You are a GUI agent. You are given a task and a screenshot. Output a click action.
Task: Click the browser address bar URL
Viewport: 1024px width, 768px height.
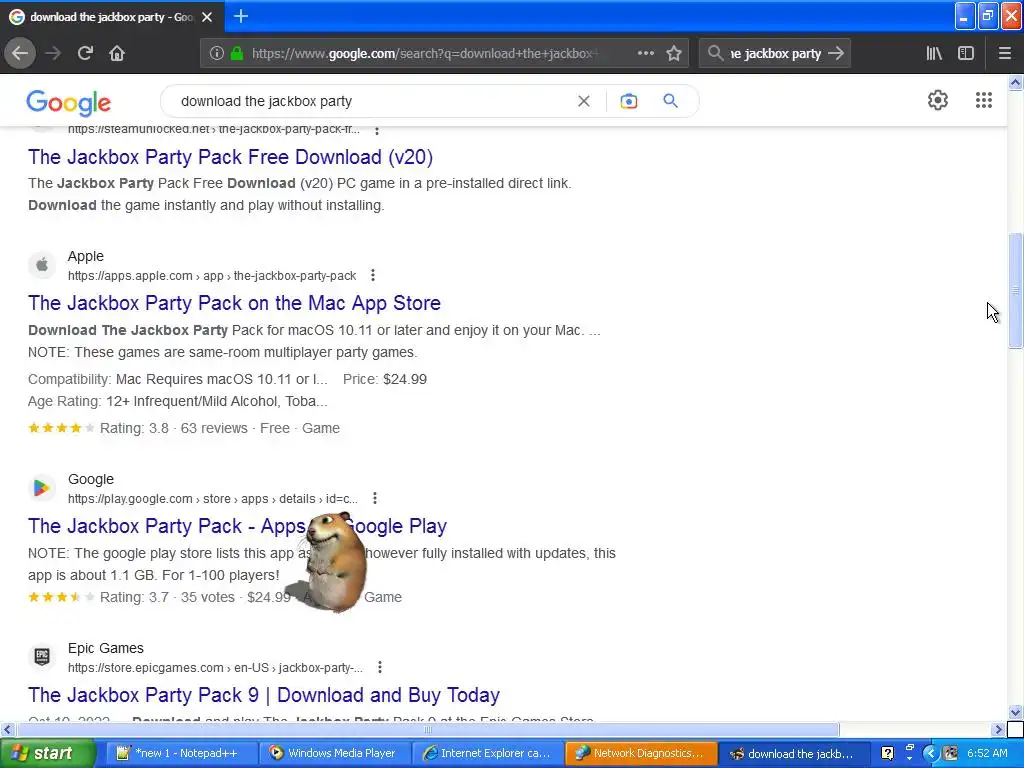(x=424, y=54)
